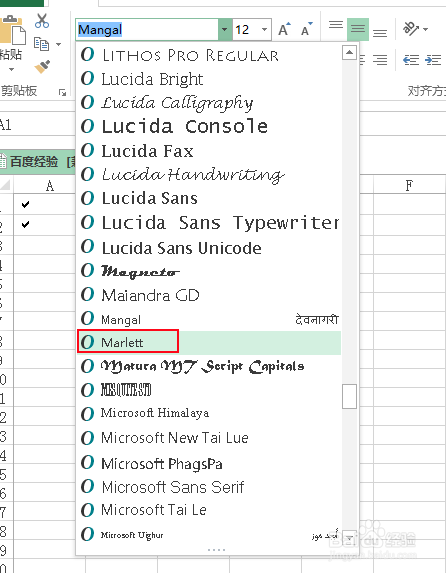
Task: Collapse the font name dropdown arrow
Action: pyautogui.click(x=225, y=30)
